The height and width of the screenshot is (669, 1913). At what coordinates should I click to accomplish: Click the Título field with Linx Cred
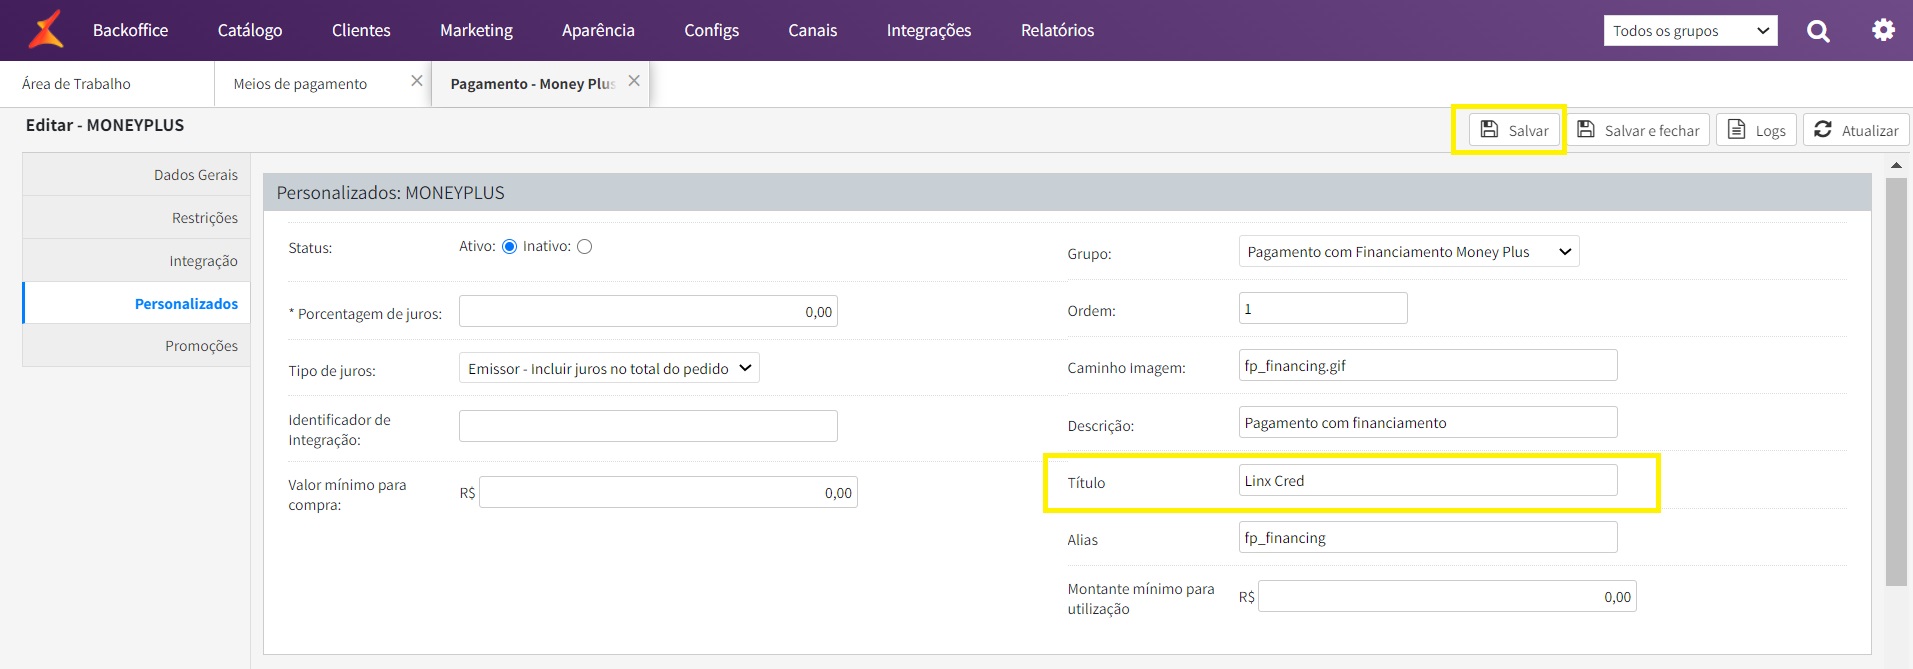(1428, 480)
